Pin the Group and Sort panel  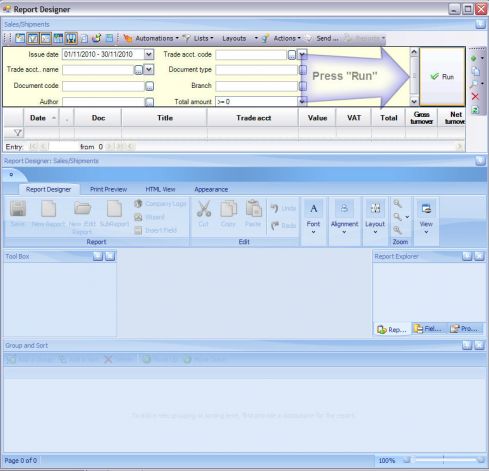467,345
